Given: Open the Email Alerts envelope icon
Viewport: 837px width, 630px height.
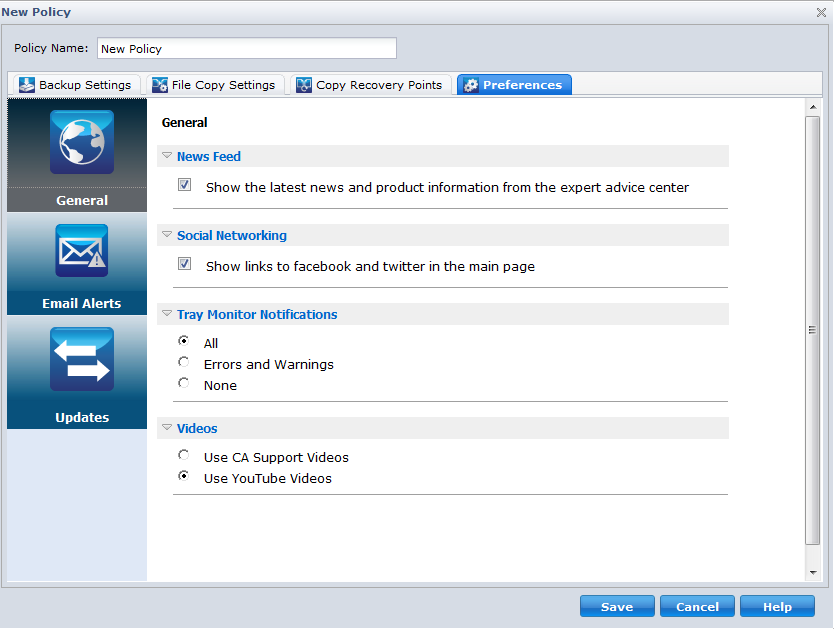Looking at the screenshot, I should point(81,251).
